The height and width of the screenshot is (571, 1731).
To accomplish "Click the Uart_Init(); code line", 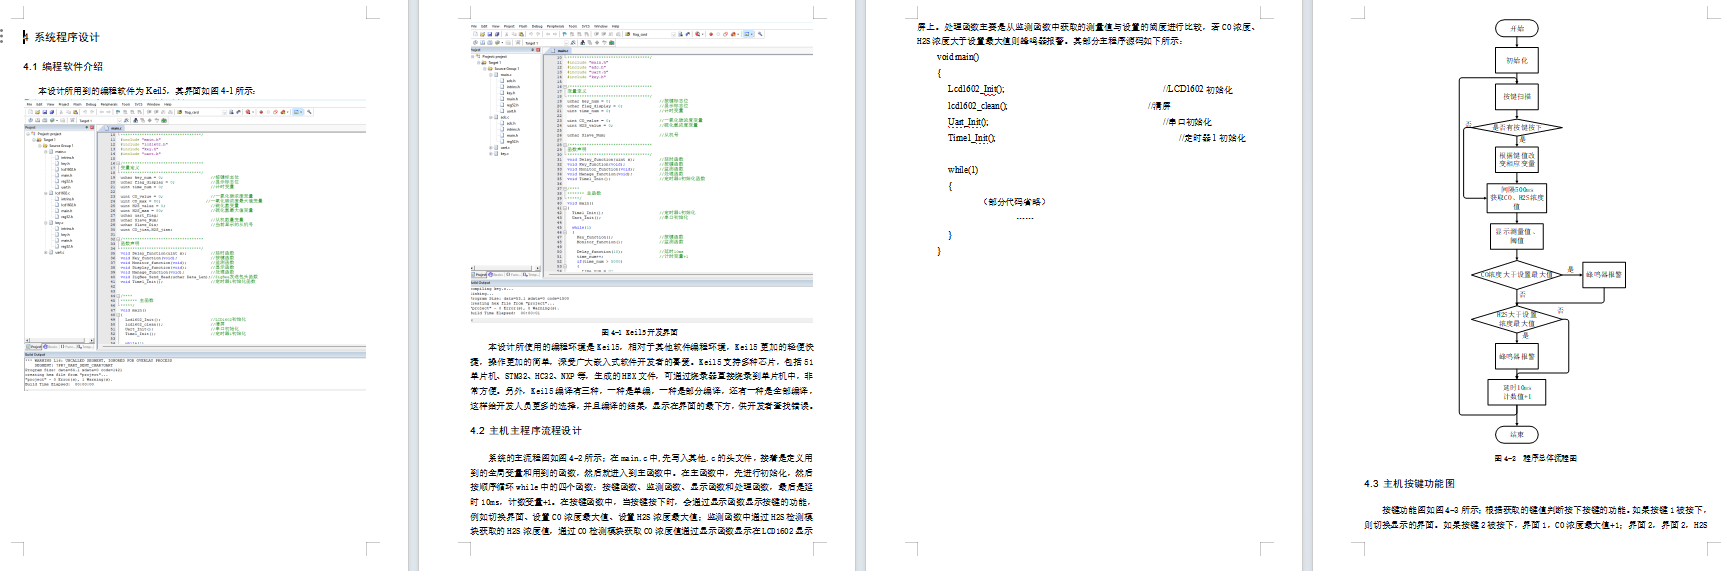I will tap(968, 122).
